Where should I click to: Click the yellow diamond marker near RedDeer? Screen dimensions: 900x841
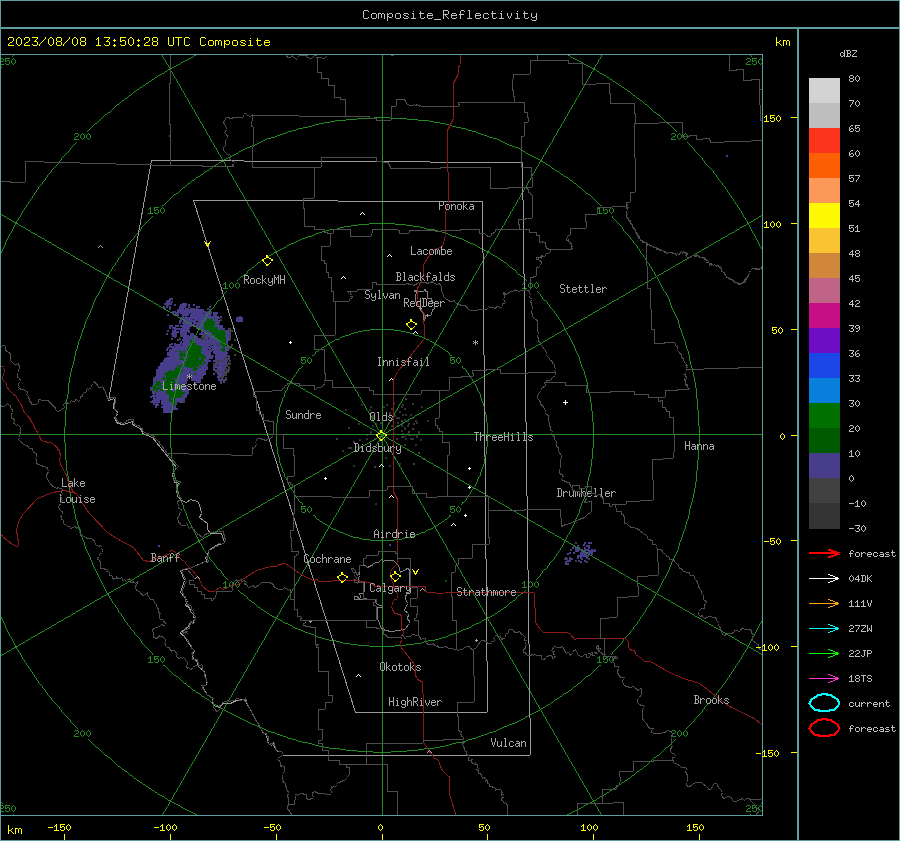tap(411, 325)
